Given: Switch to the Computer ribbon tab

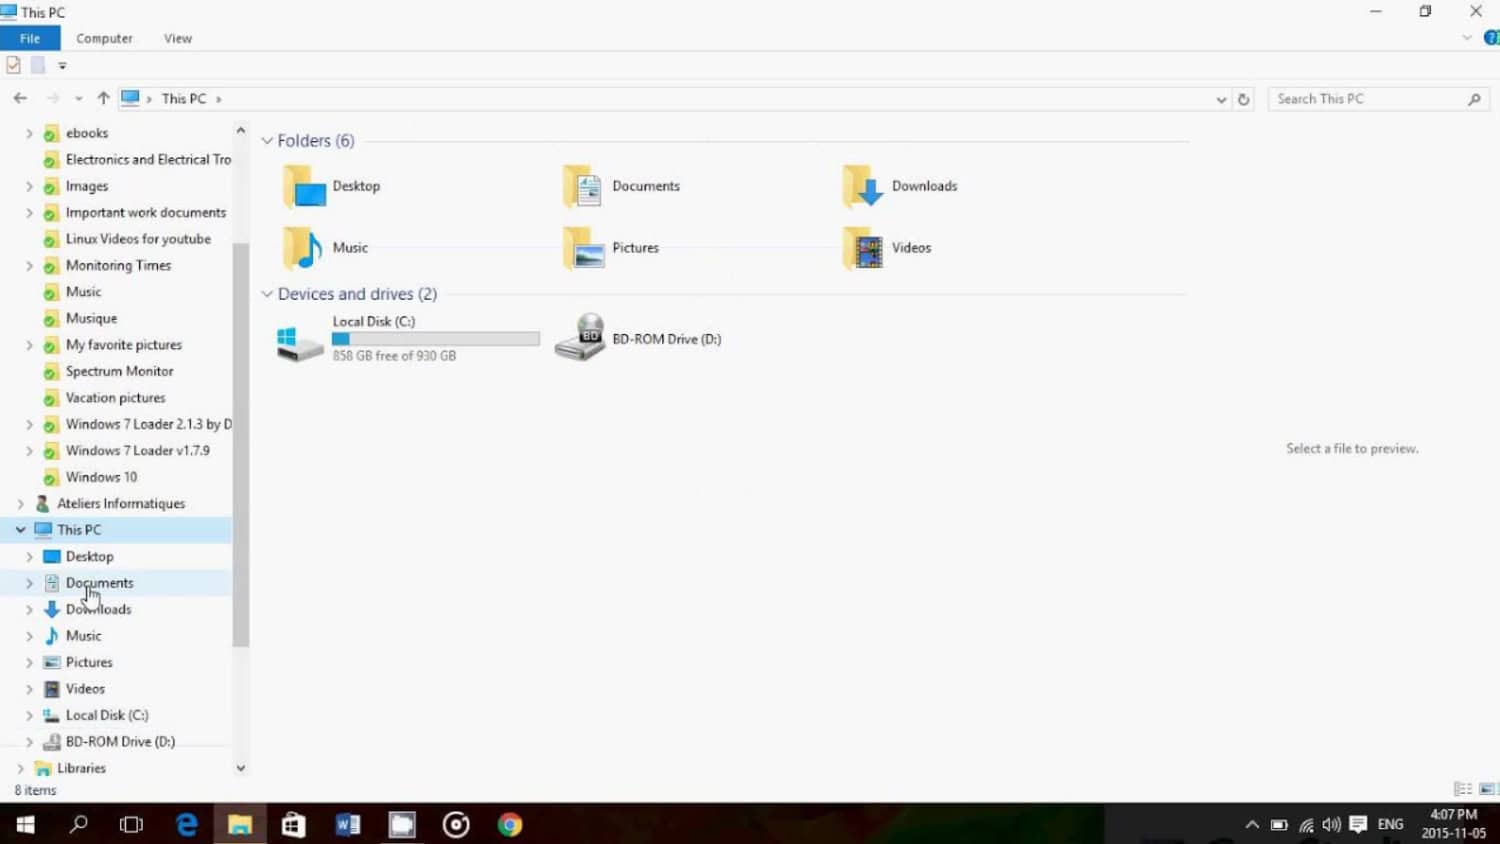Looking at the screenshot, I should click(104, 38).
